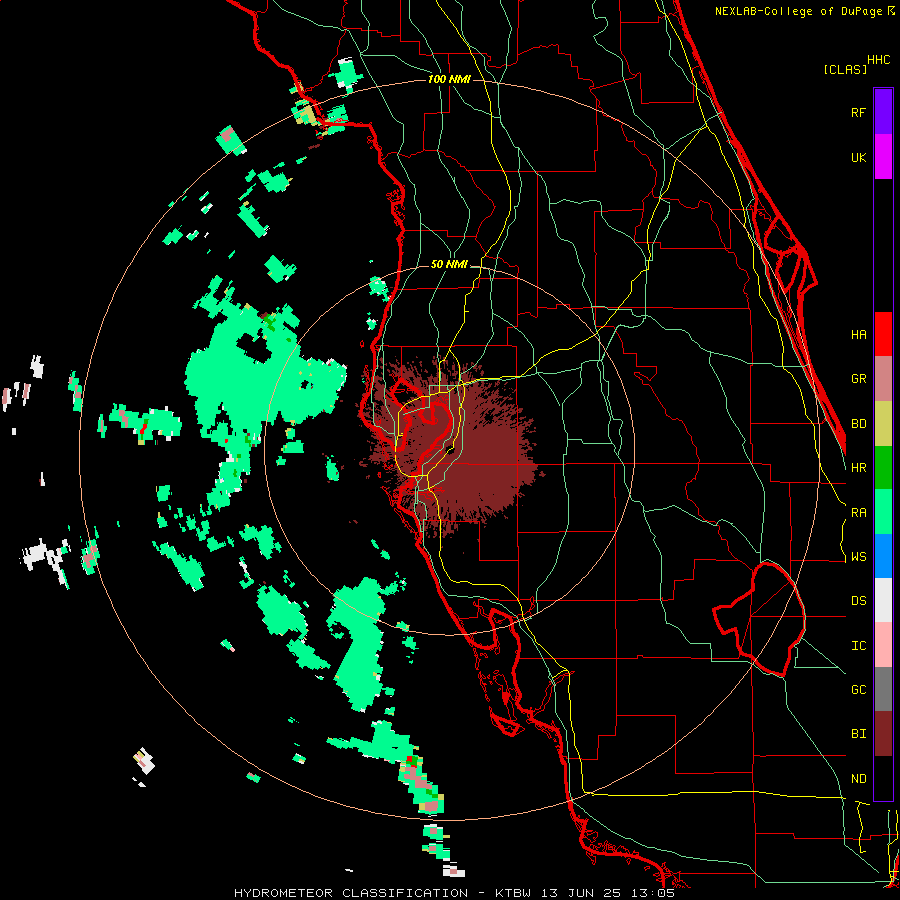
Task: Click the GC legend label text
Action: pos(858,690)
